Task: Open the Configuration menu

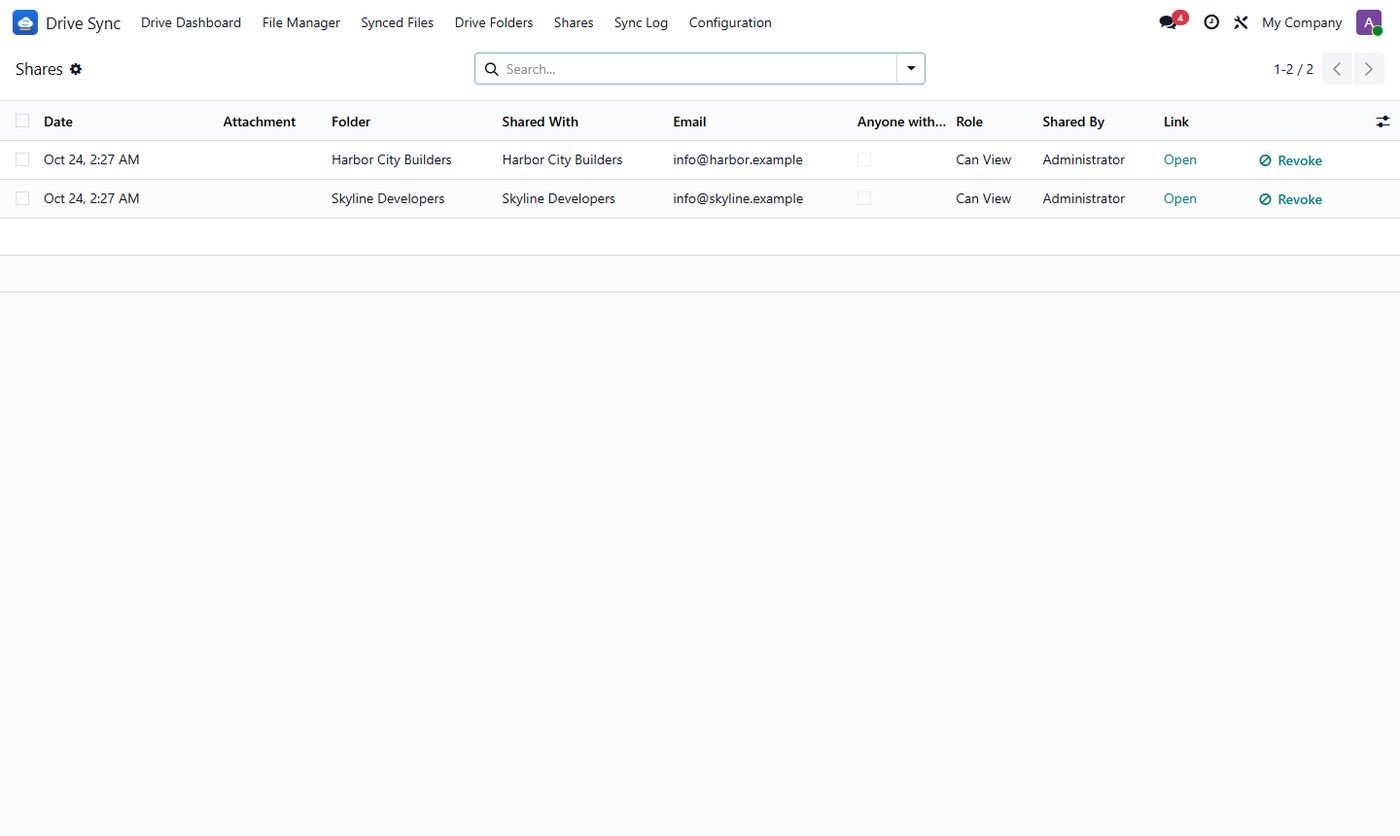Action: [730, 22]
